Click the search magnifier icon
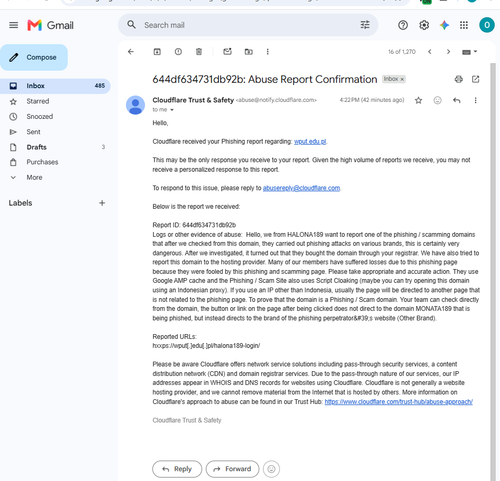 (x=131, y=25)
